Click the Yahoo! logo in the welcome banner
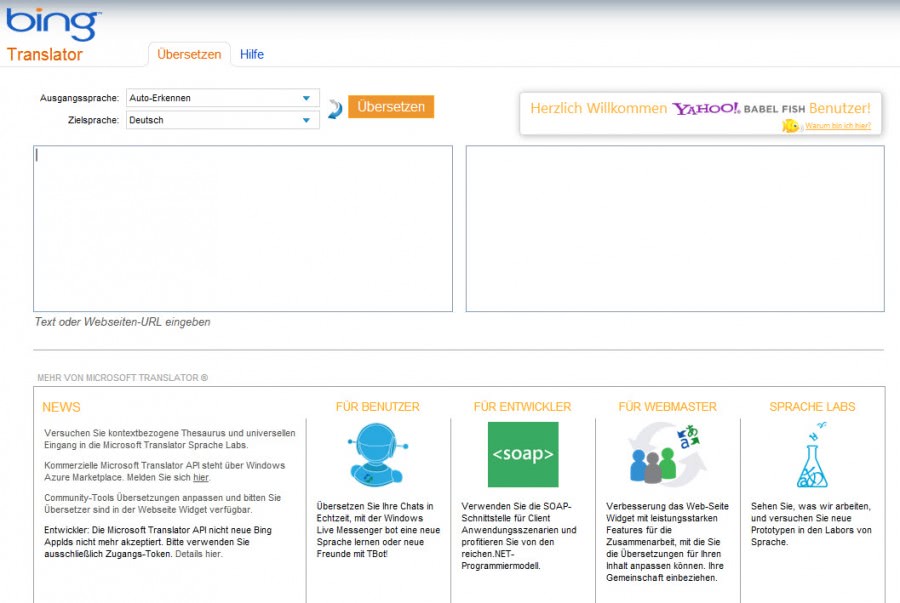This screenshot has height=603, width=900. point(705,108)
